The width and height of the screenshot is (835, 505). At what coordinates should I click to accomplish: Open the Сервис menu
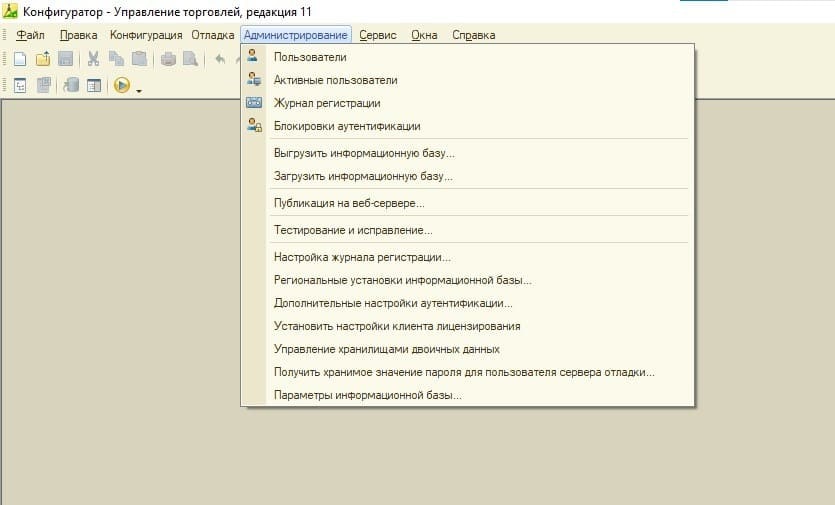(378, 35)
